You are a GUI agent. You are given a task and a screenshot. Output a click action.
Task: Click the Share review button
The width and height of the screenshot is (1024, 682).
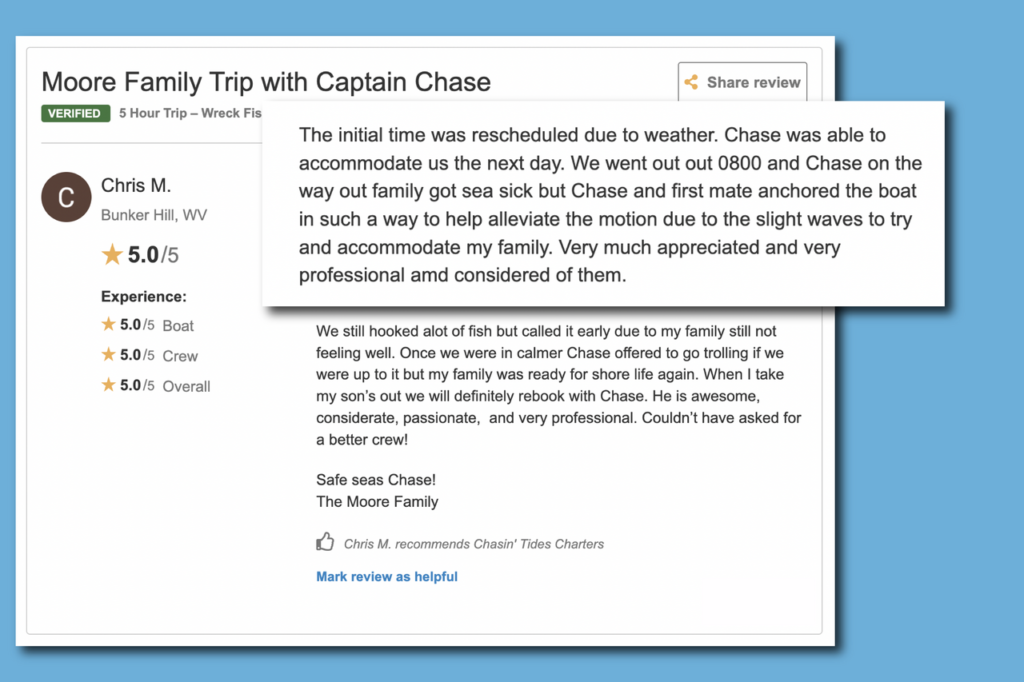[742, 83]
